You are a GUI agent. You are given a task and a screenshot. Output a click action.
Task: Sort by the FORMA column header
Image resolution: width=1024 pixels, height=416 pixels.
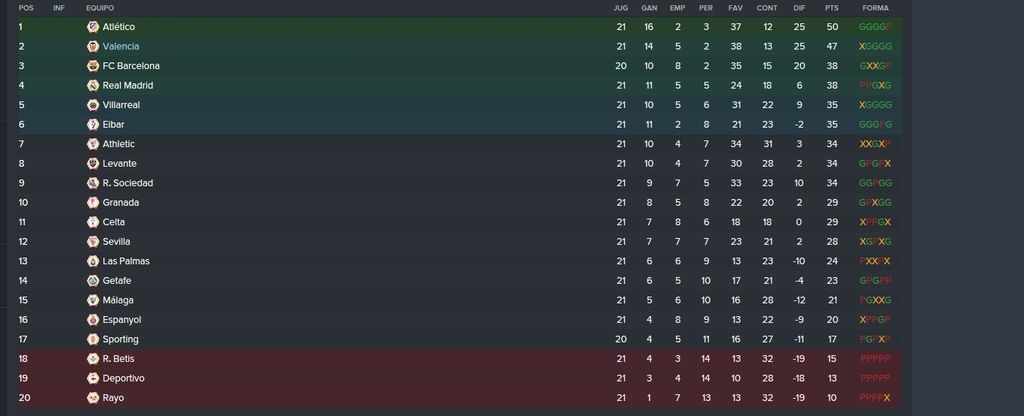pyautogui.click(x=876, y=8)
